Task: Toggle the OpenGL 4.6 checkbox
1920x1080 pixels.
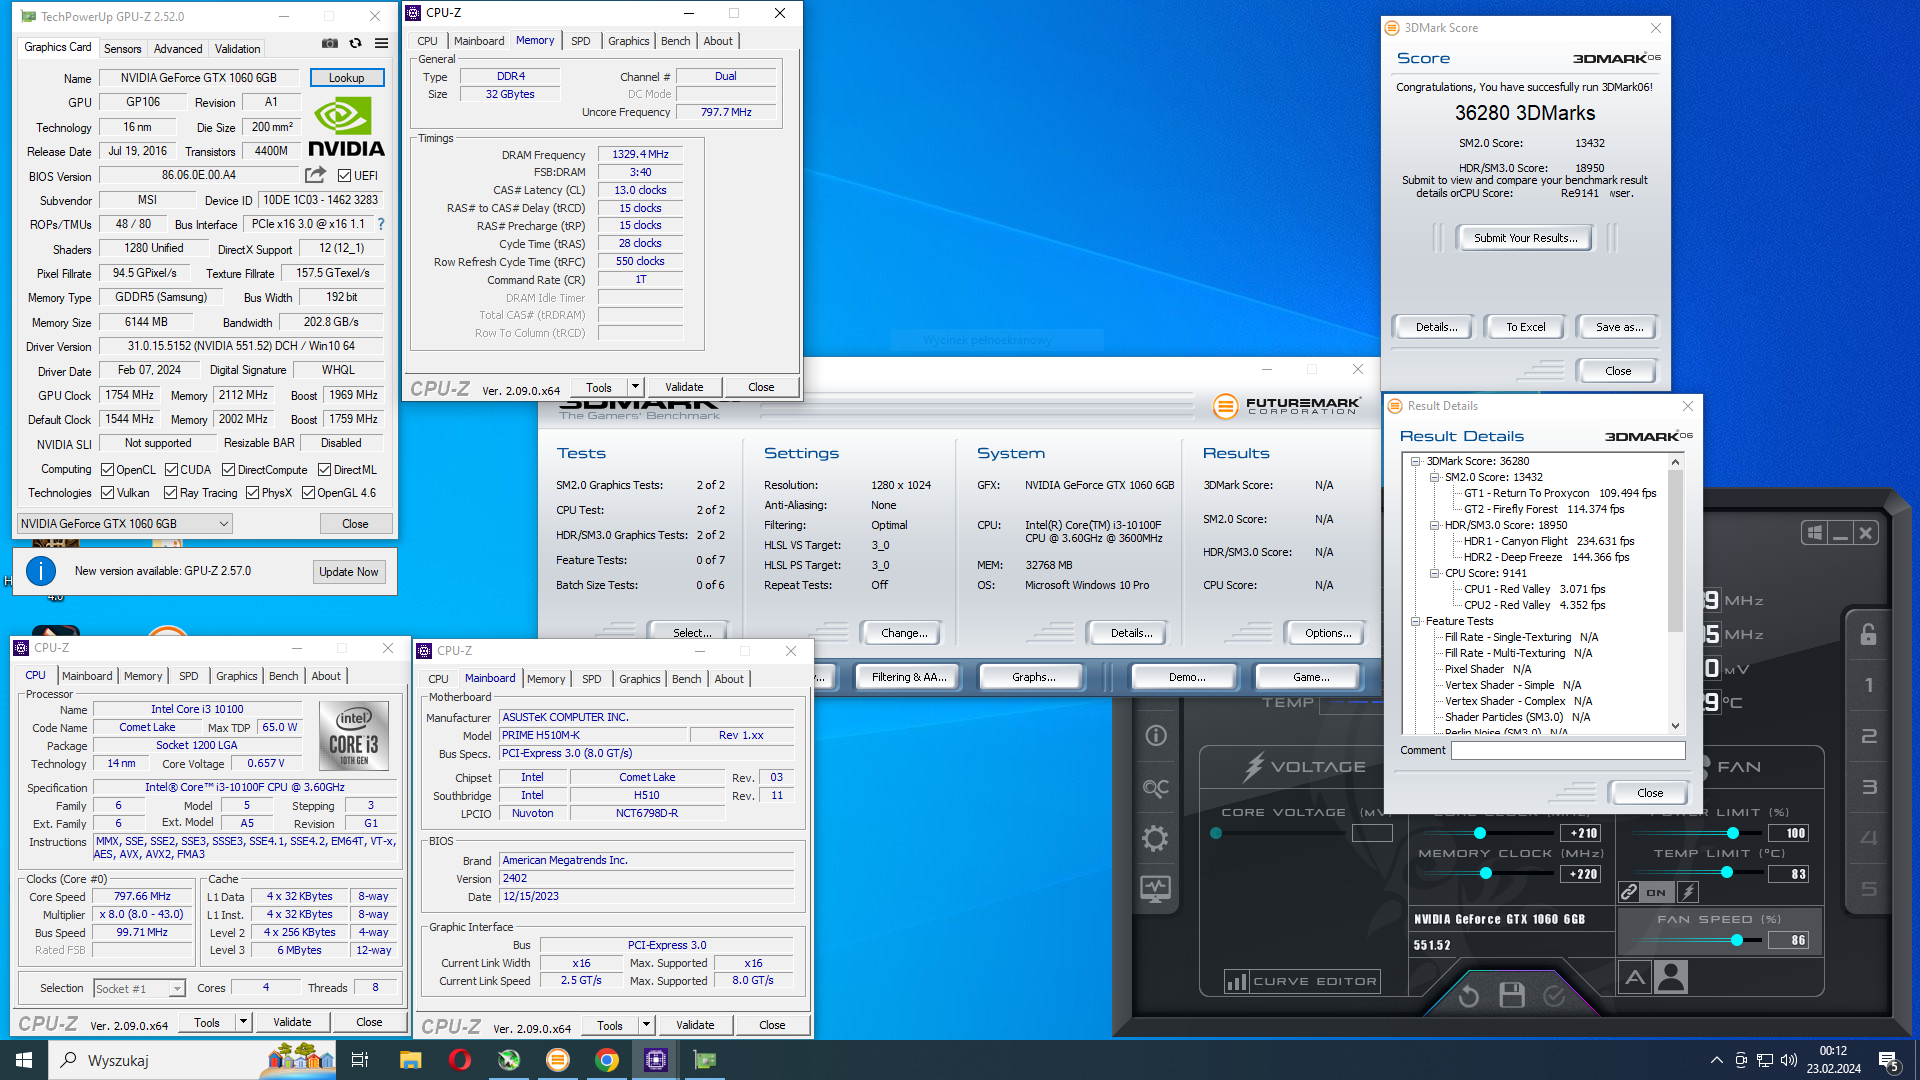Action: pos(308,493)
